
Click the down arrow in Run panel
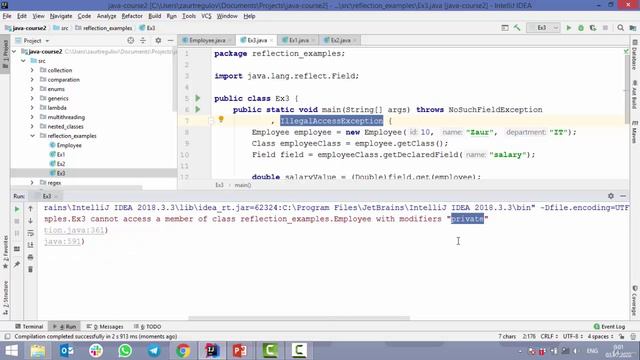pos(30,221)
